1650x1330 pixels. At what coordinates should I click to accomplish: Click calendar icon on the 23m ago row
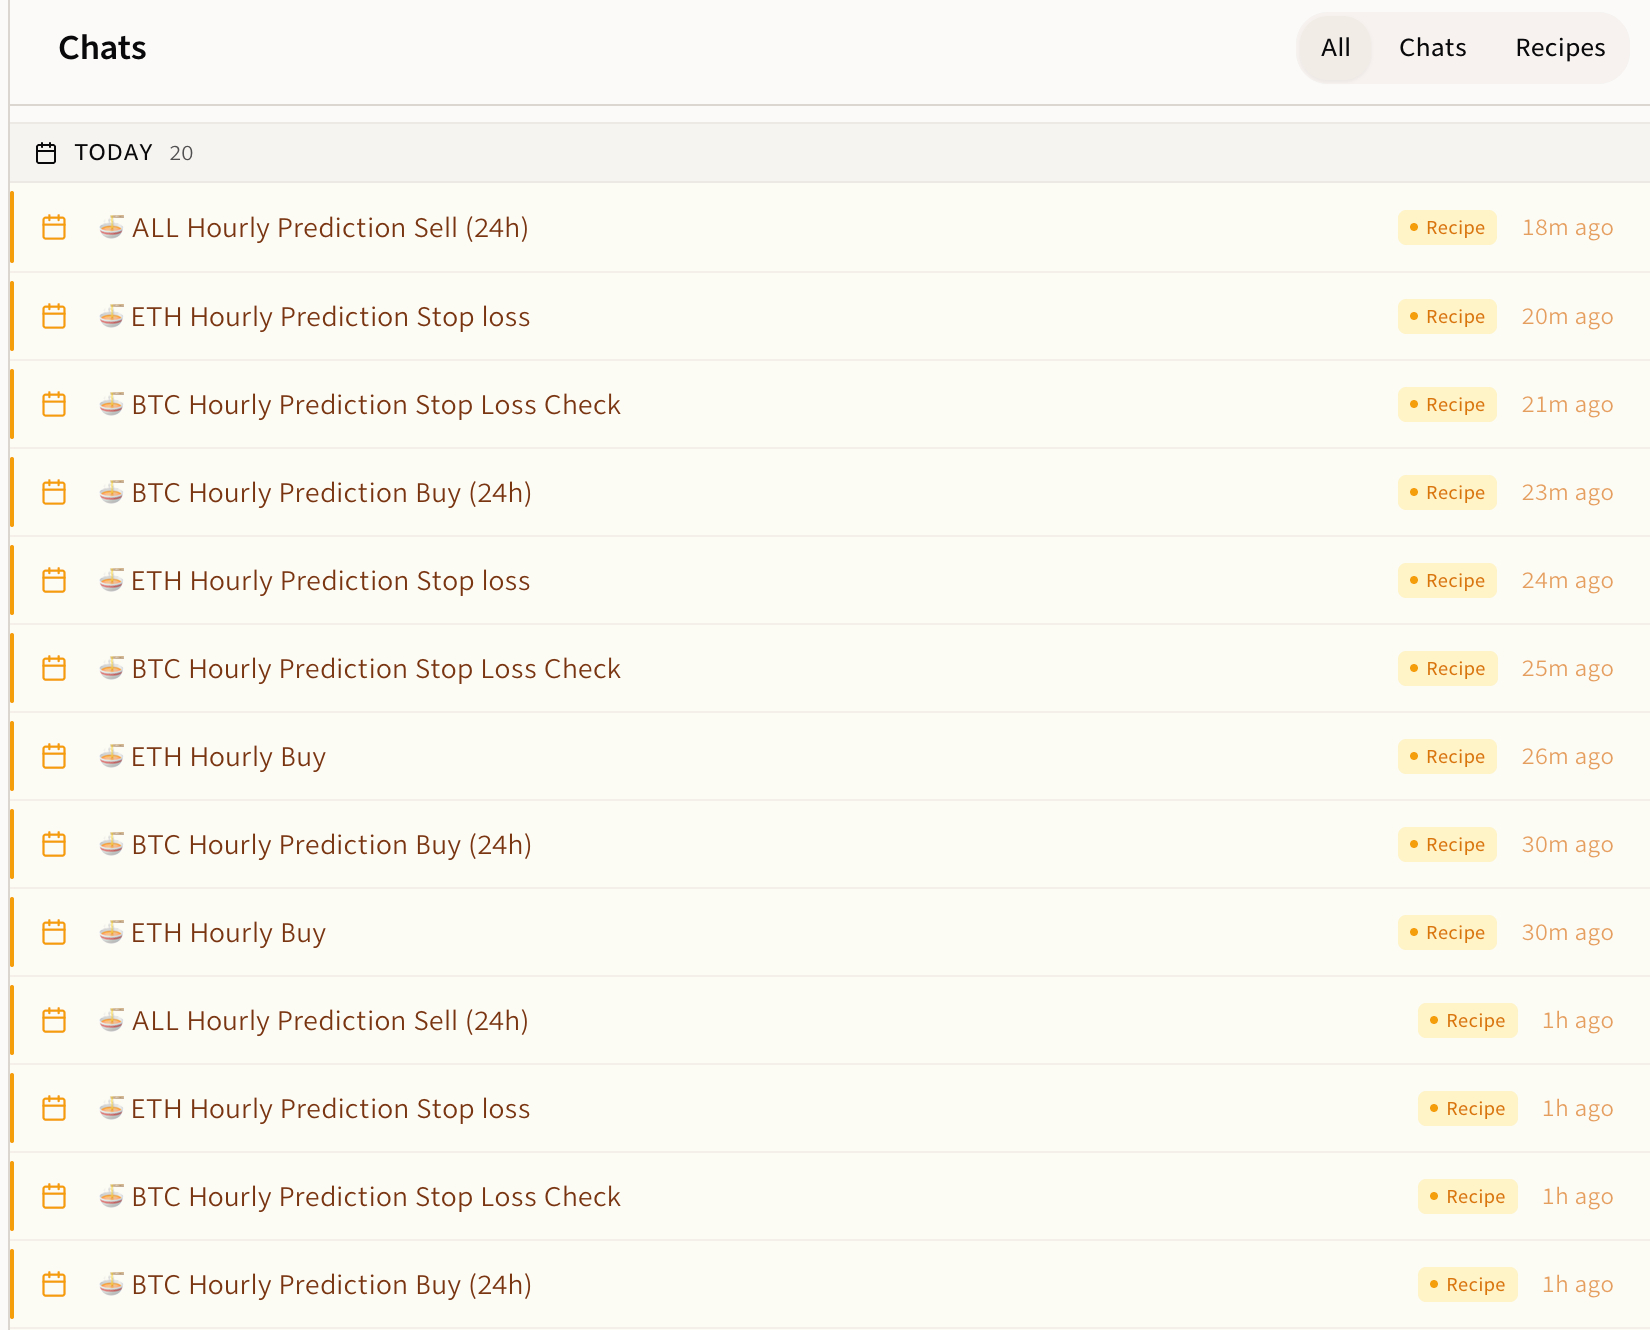point(54,493)
